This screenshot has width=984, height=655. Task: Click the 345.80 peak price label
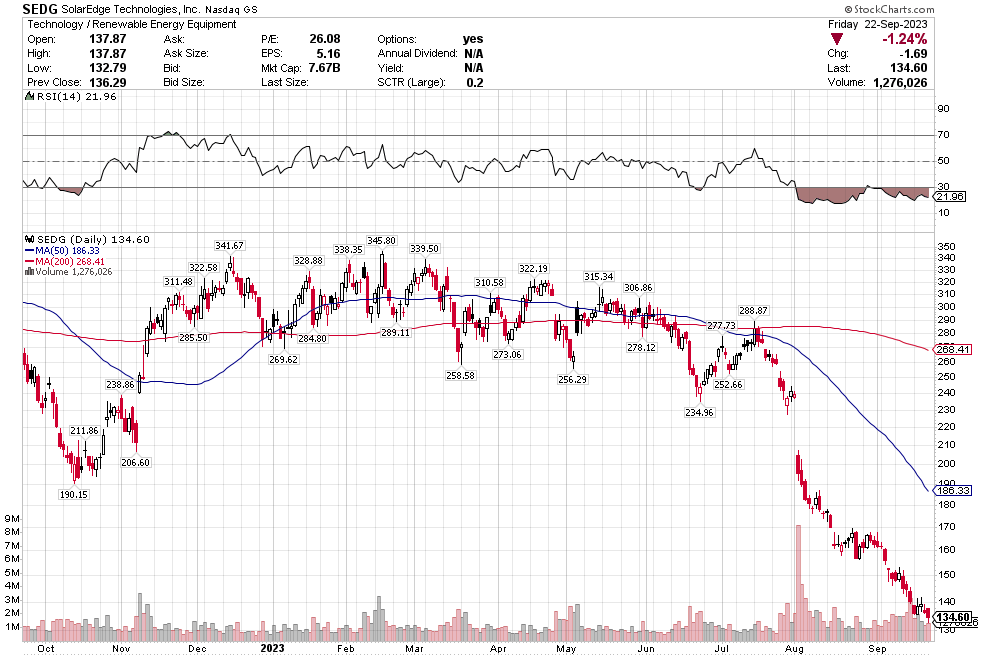pyautogui.click(x=381, y=240)
